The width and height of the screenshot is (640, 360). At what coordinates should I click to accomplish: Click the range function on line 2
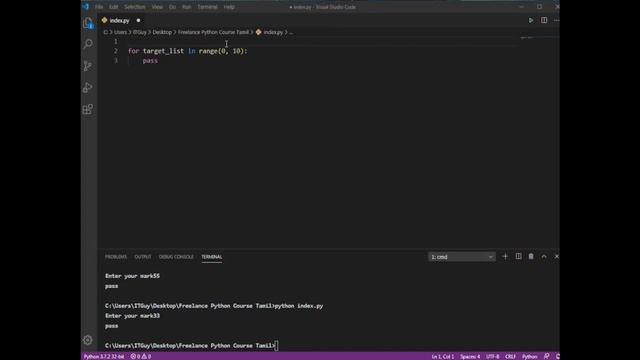(x=208, y=51)
